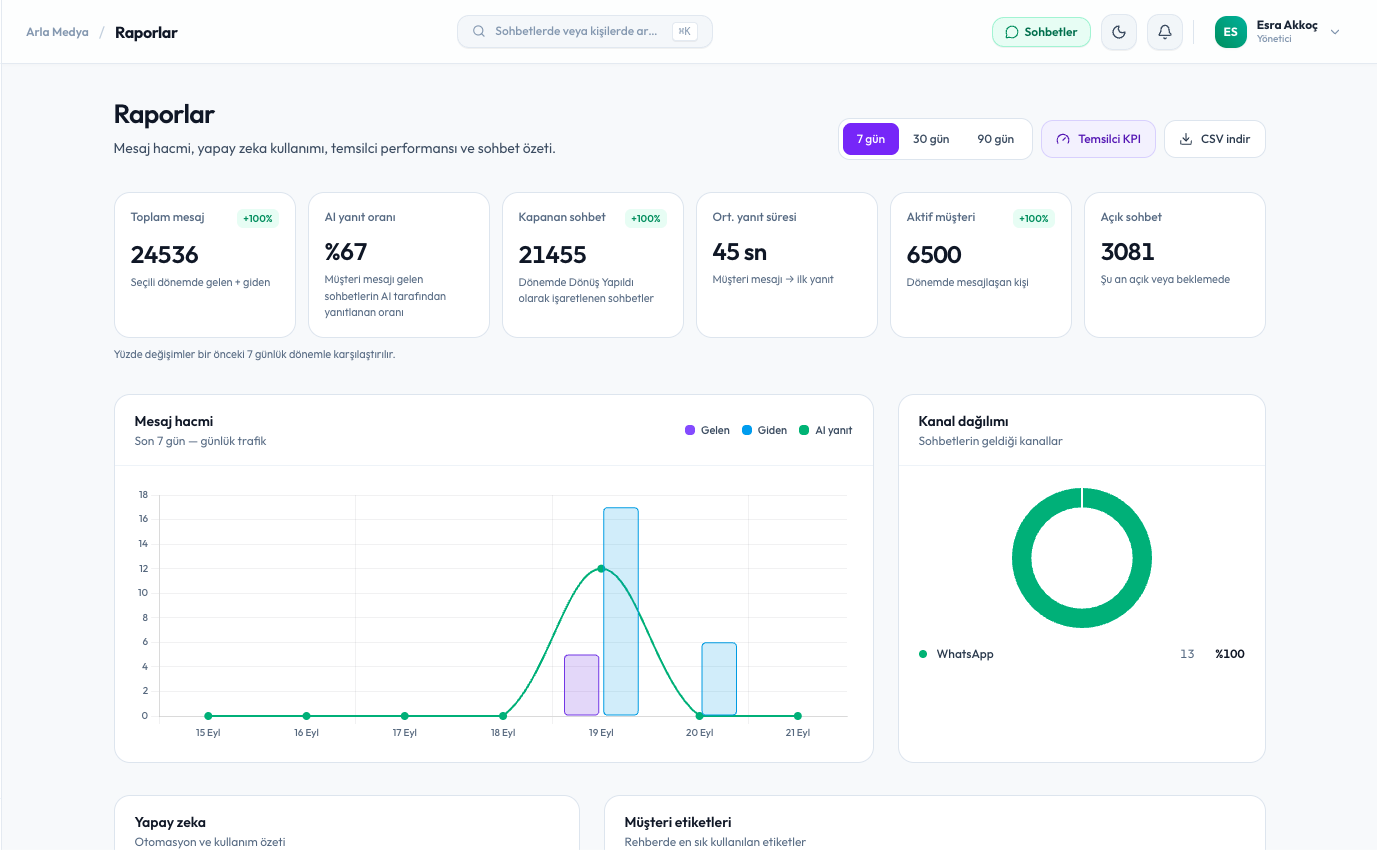Viewport: 1377px width, 850px height.
Task: Click the %100 WhatsApp share value
Action: [x=1230, y=654]
